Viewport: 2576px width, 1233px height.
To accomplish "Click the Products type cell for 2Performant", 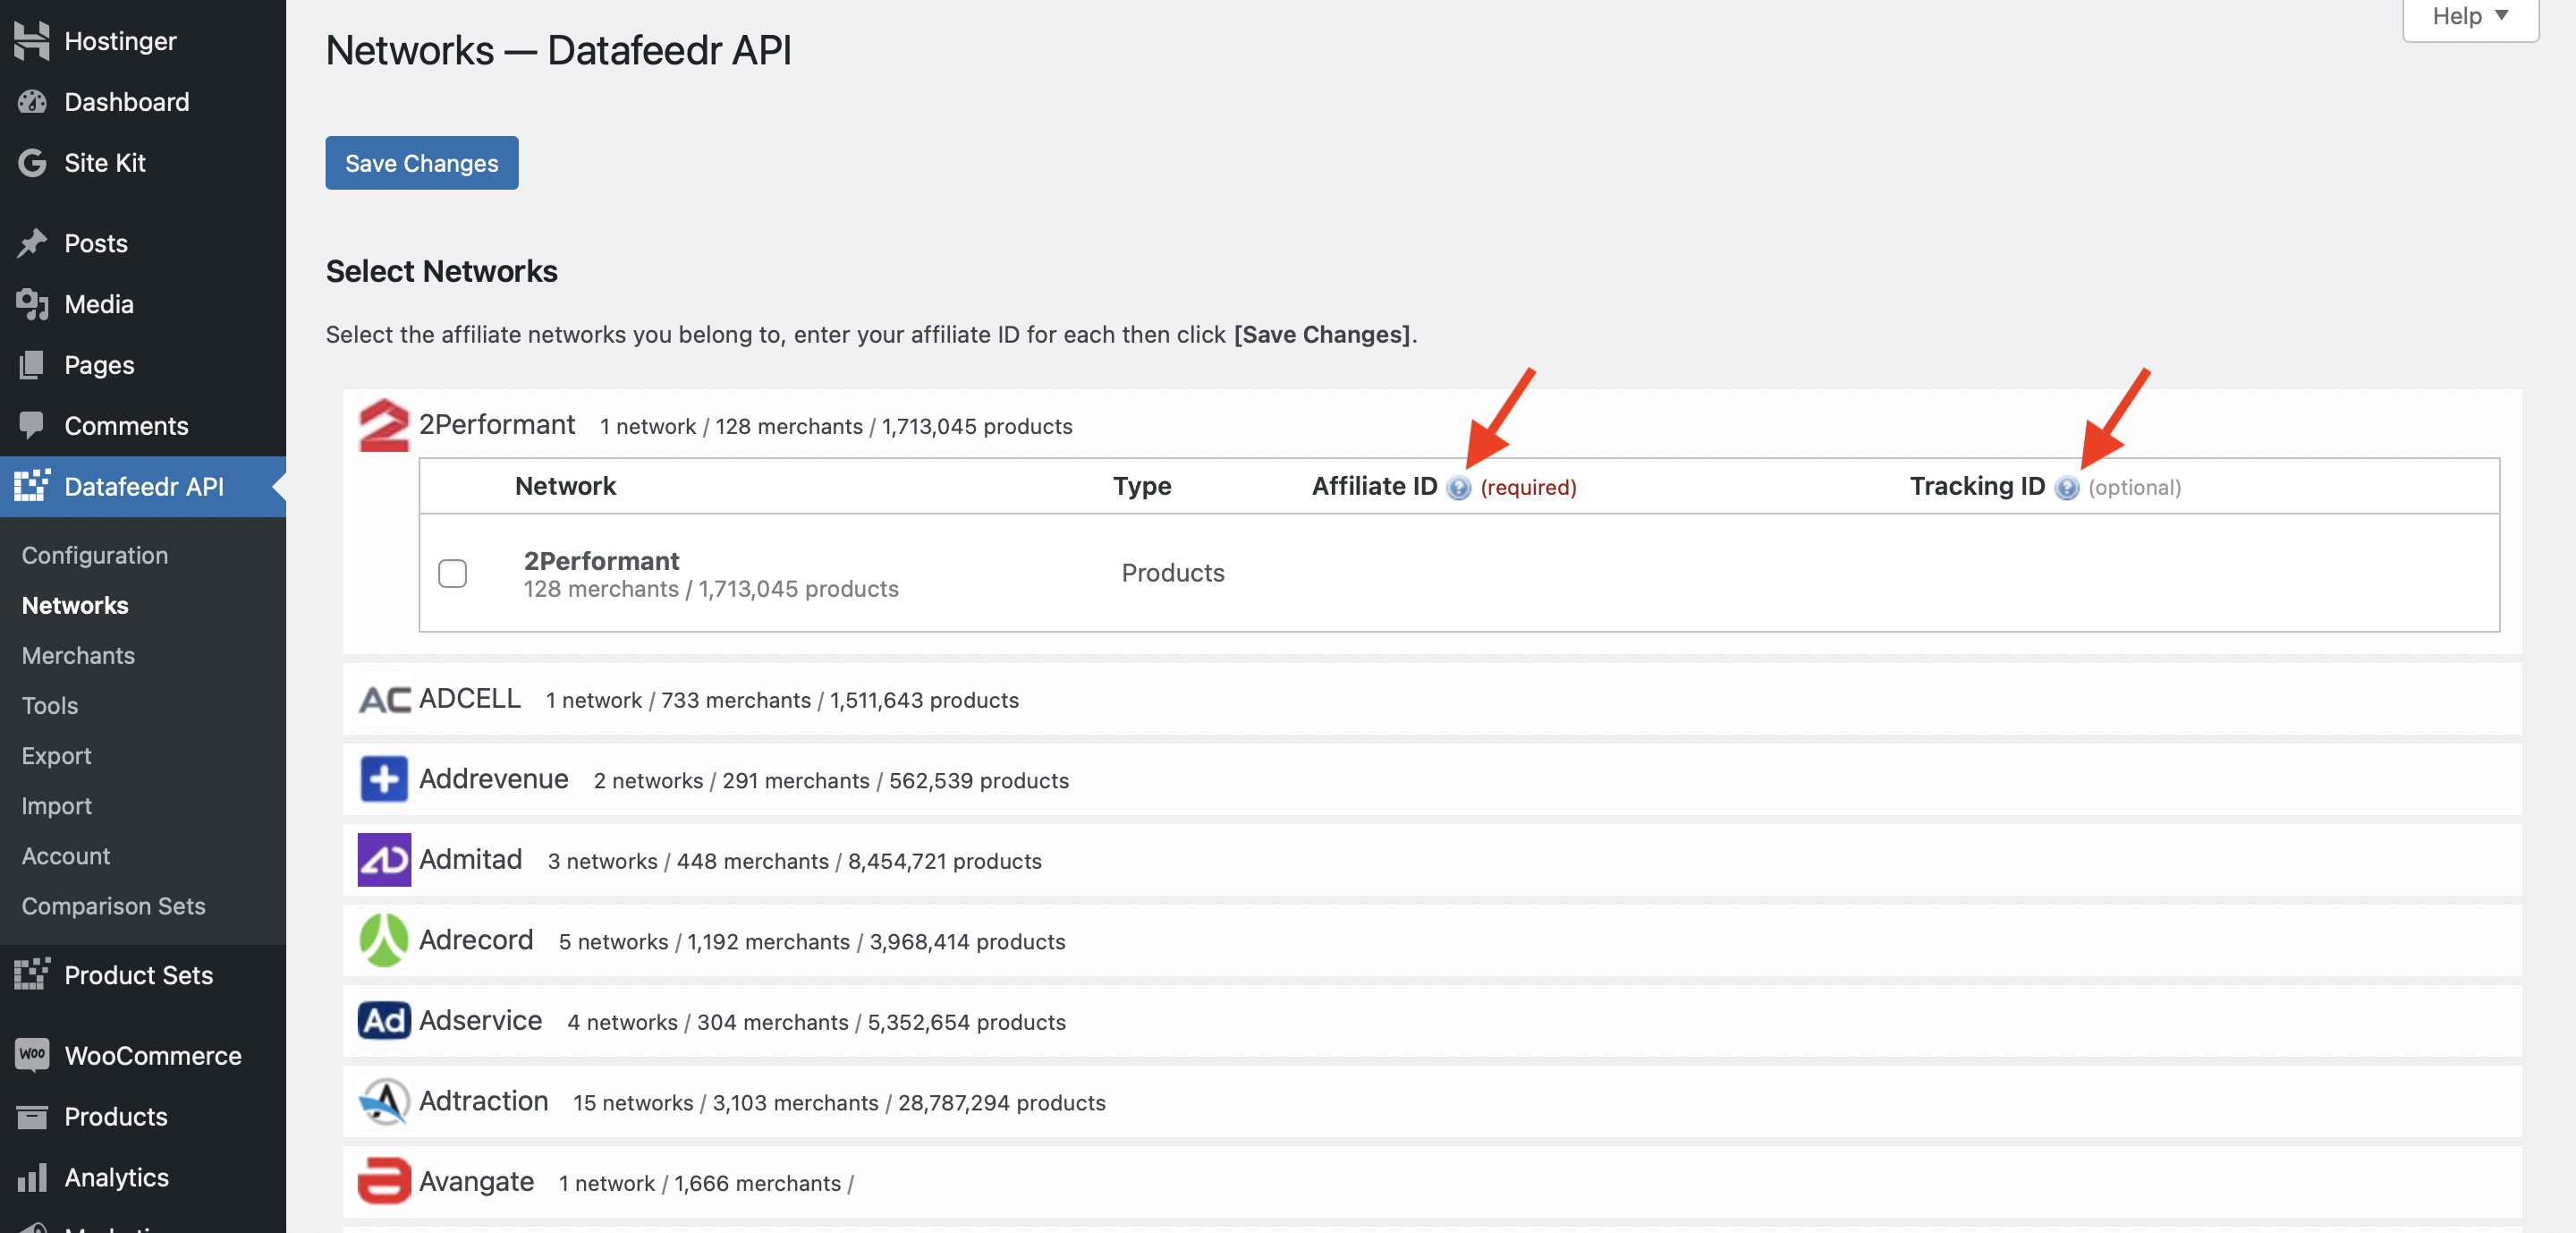I will pos(1173,573).
